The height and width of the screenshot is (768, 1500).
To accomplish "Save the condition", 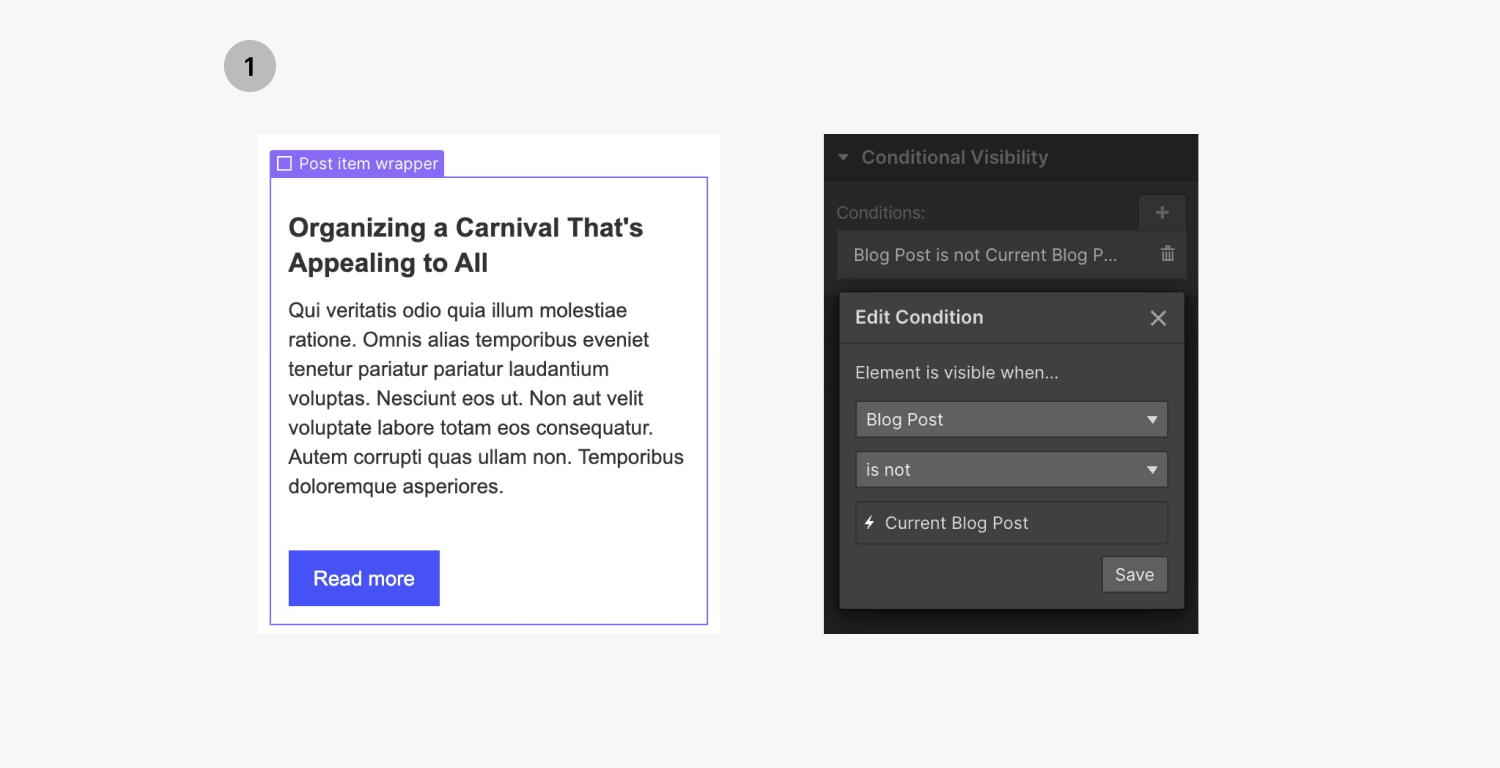I will pyautogui.click(x=1134, y=575).
